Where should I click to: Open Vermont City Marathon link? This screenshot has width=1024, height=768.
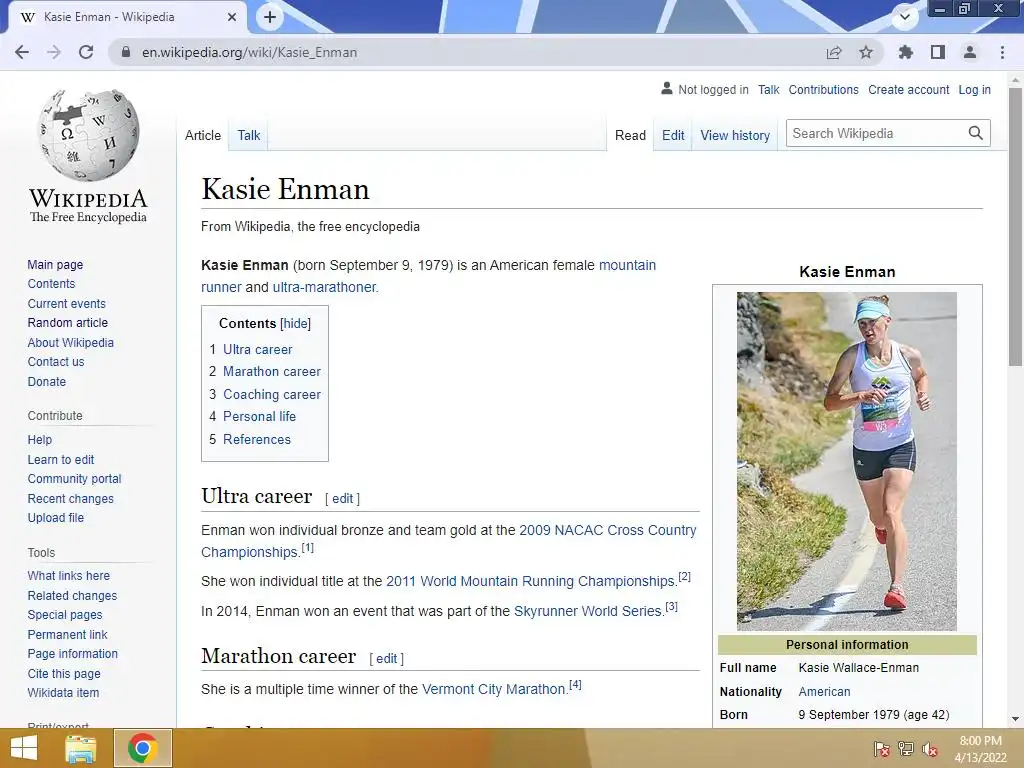(x=494, y=689)
